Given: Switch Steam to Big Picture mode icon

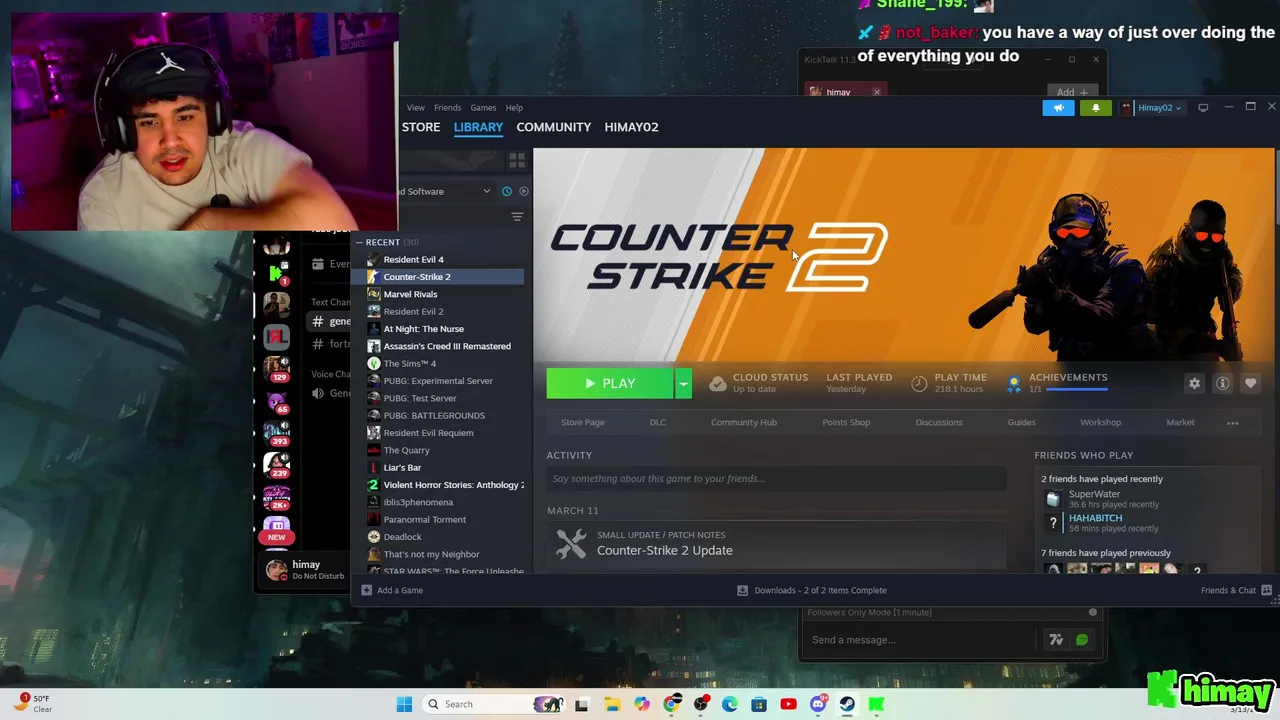Looking at the screenshot, I should point(1203,107).
